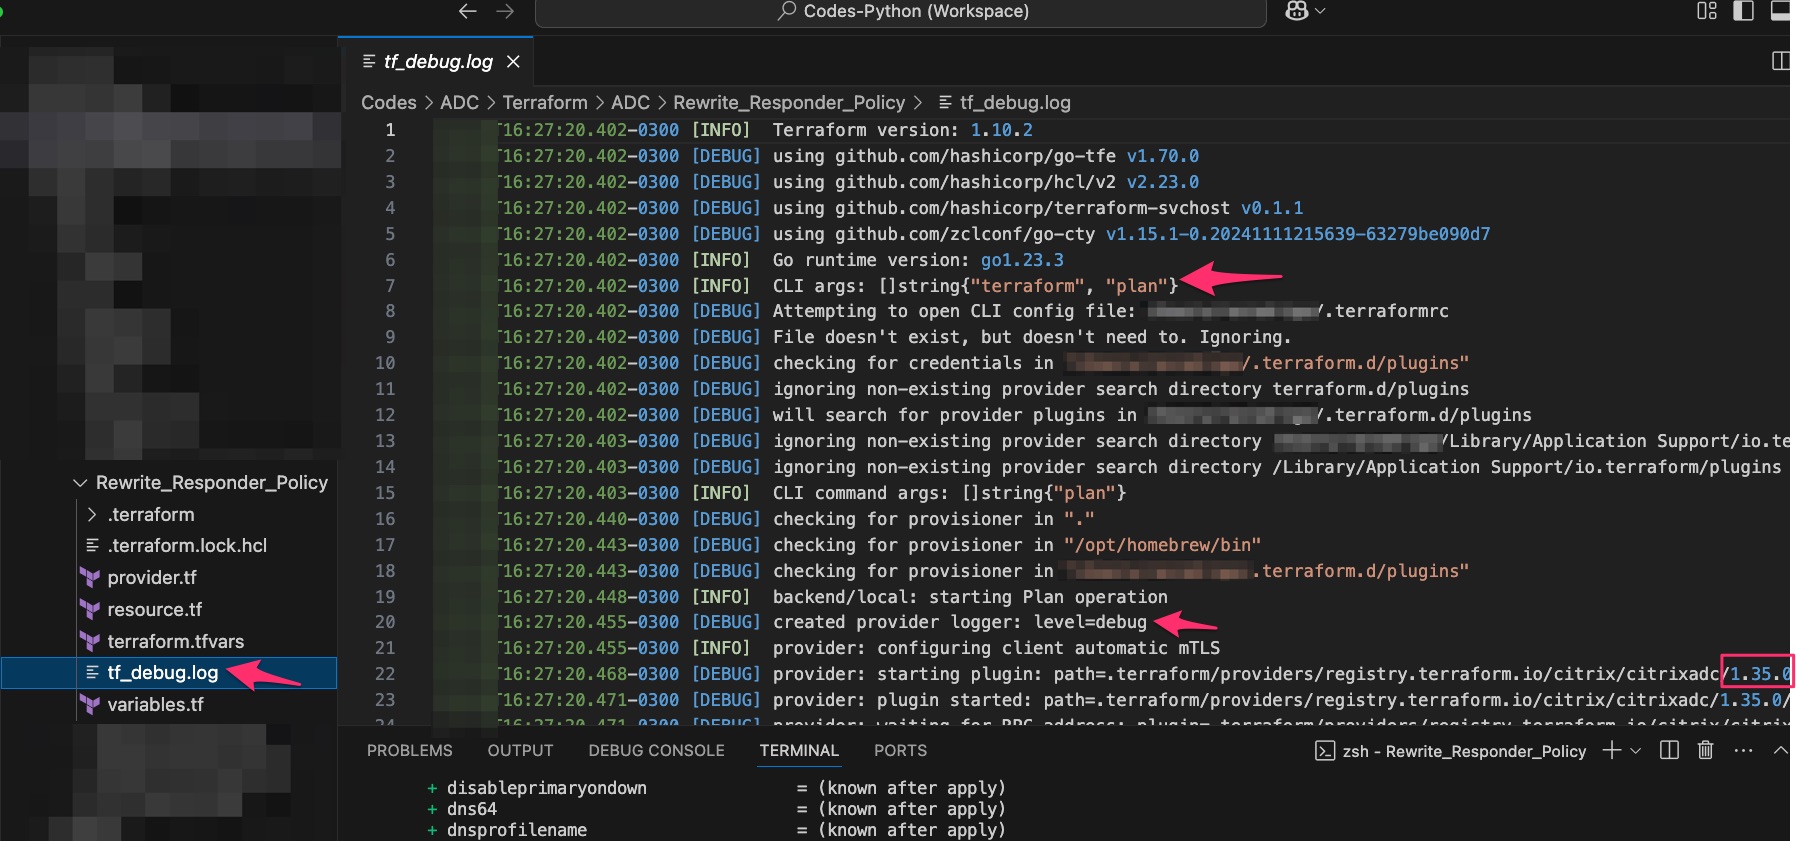
Task: Split the terminal panel
Action: pos(1669,750)
